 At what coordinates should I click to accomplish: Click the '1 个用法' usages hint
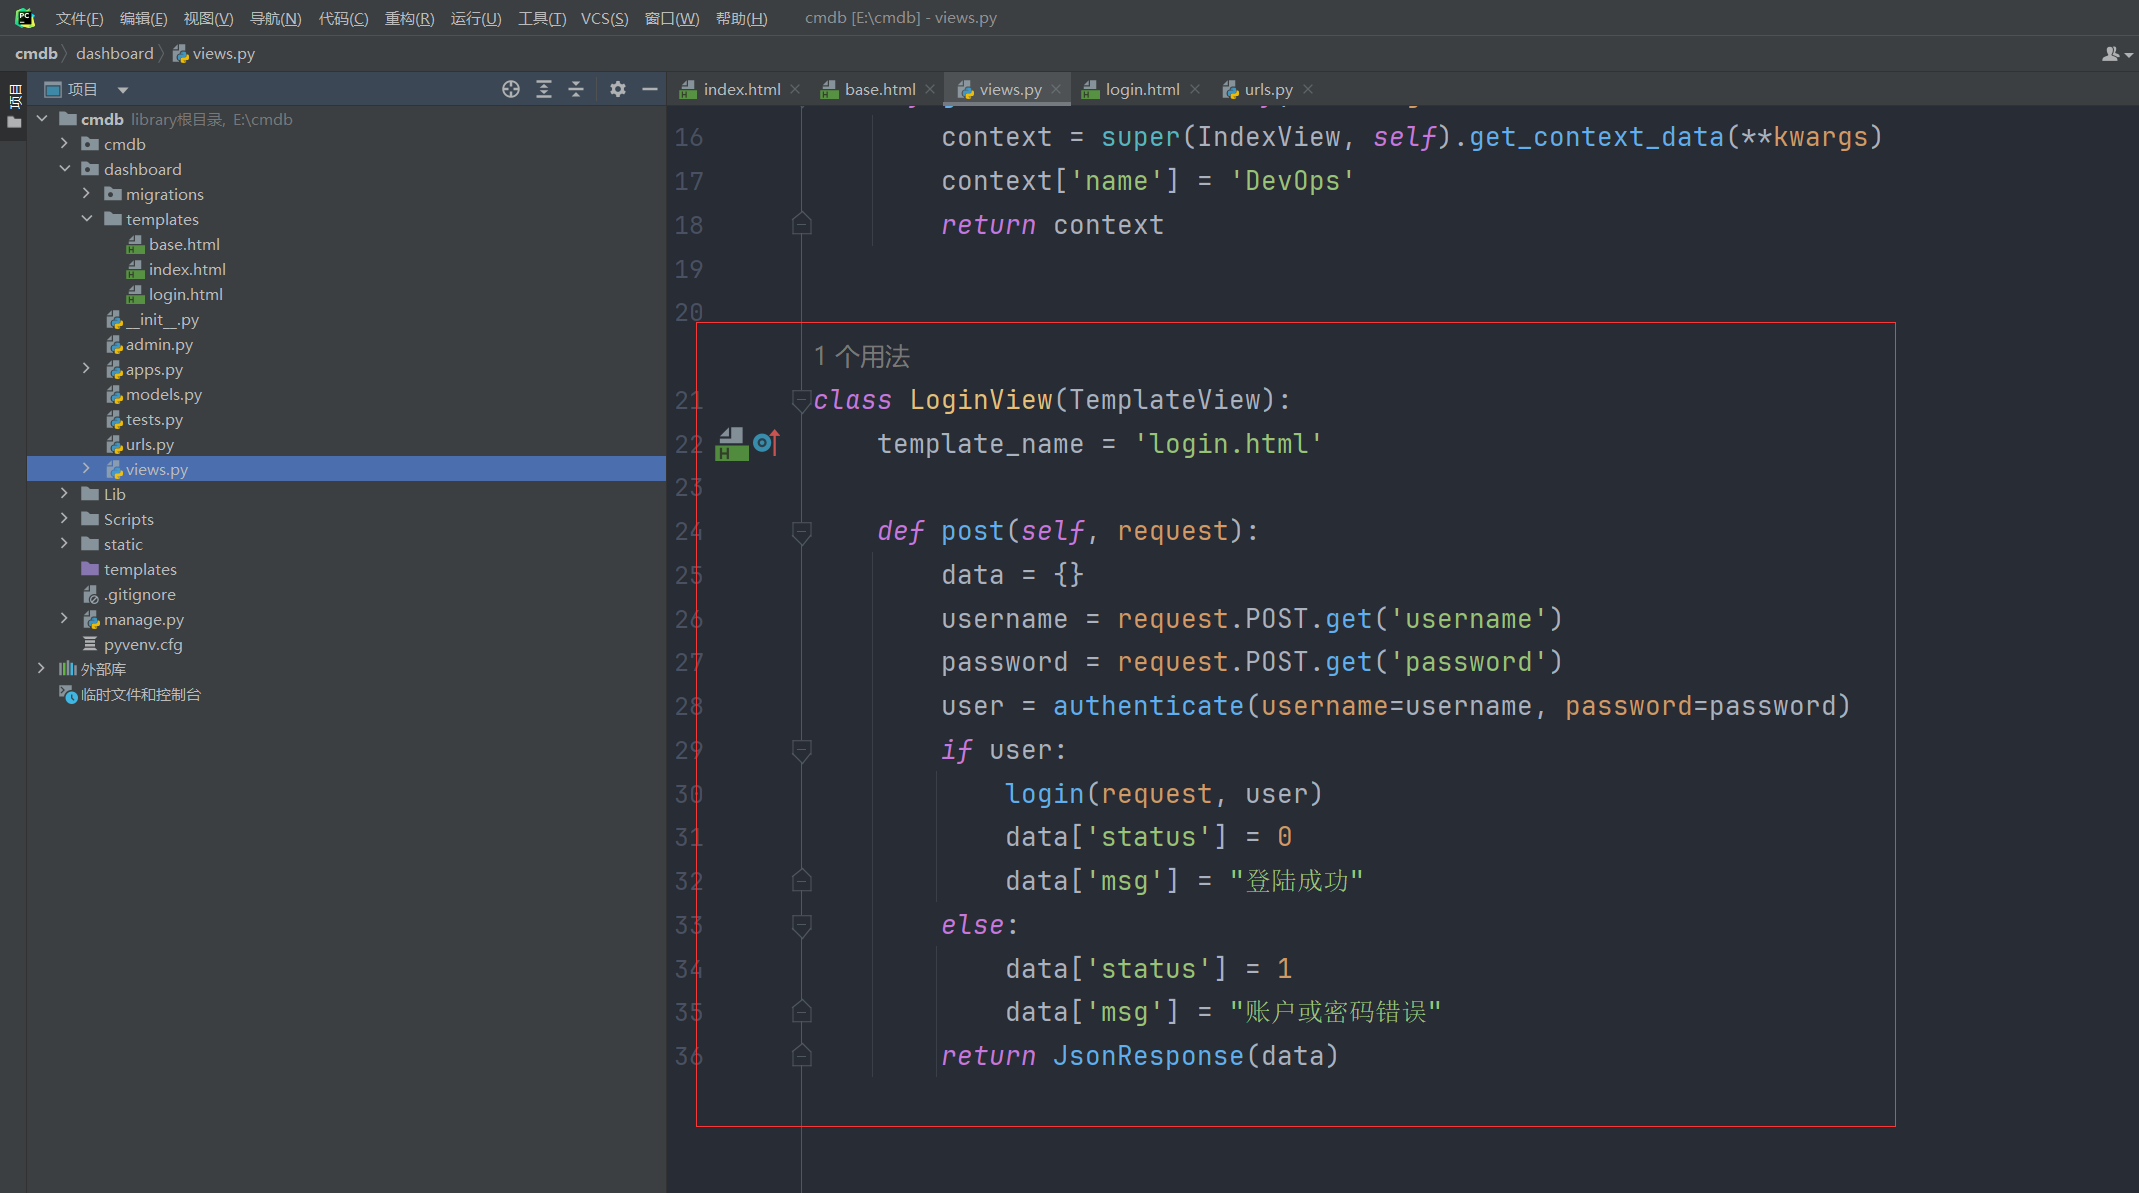(x=862, y=356)
